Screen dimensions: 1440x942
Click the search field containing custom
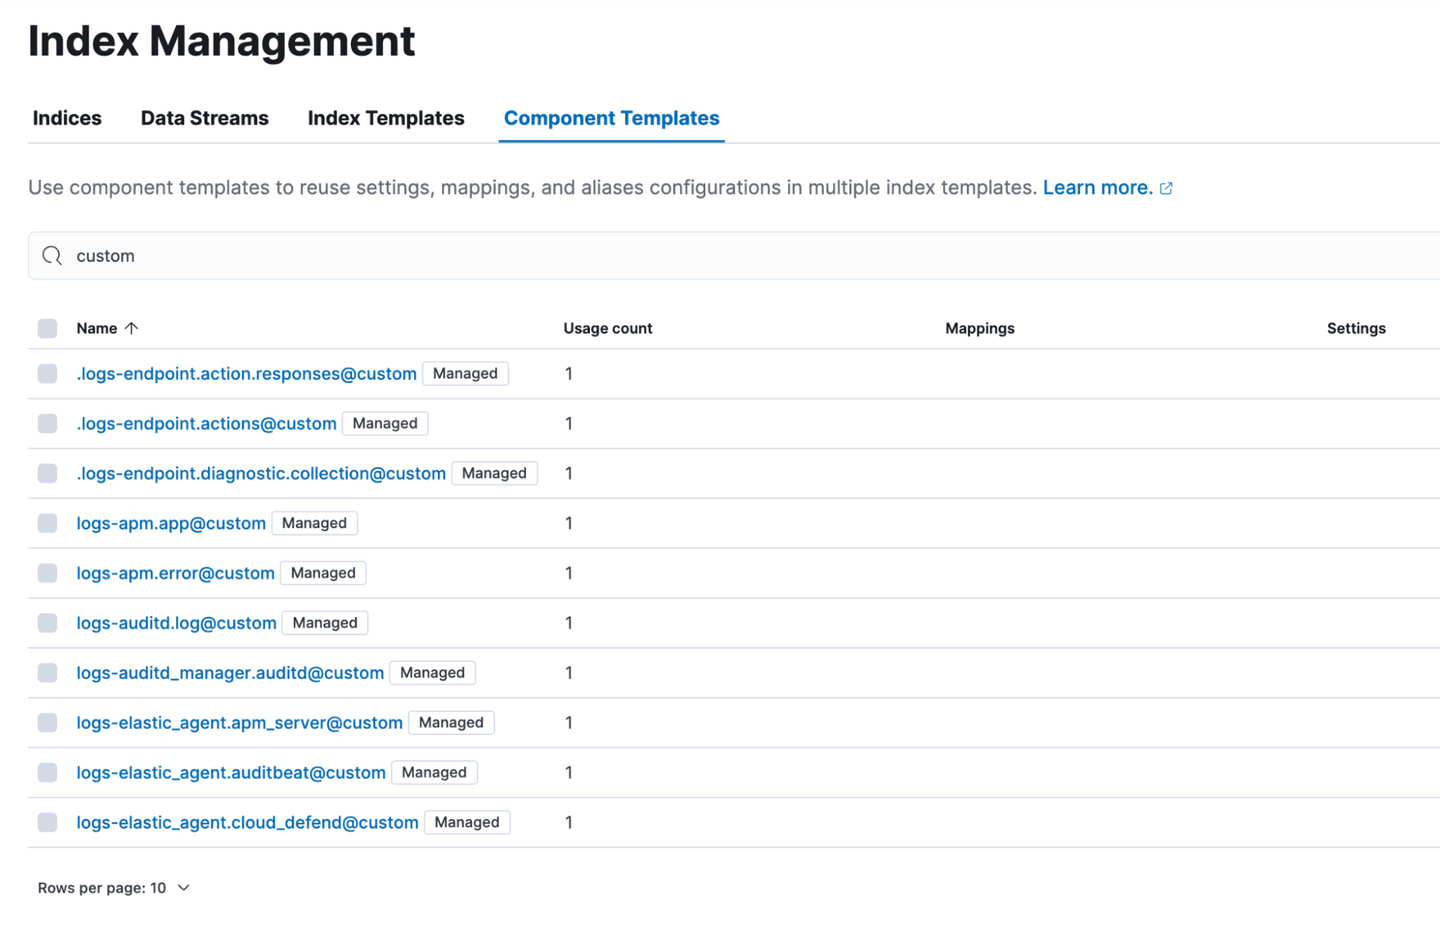[700, 256]
